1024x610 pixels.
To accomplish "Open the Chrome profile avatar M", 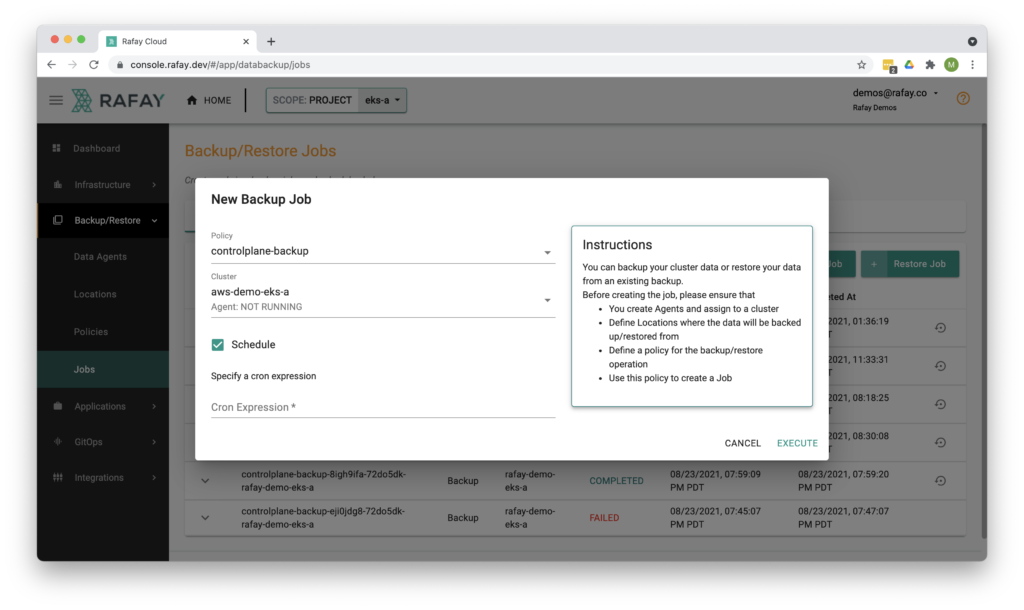I will (952, 64).
